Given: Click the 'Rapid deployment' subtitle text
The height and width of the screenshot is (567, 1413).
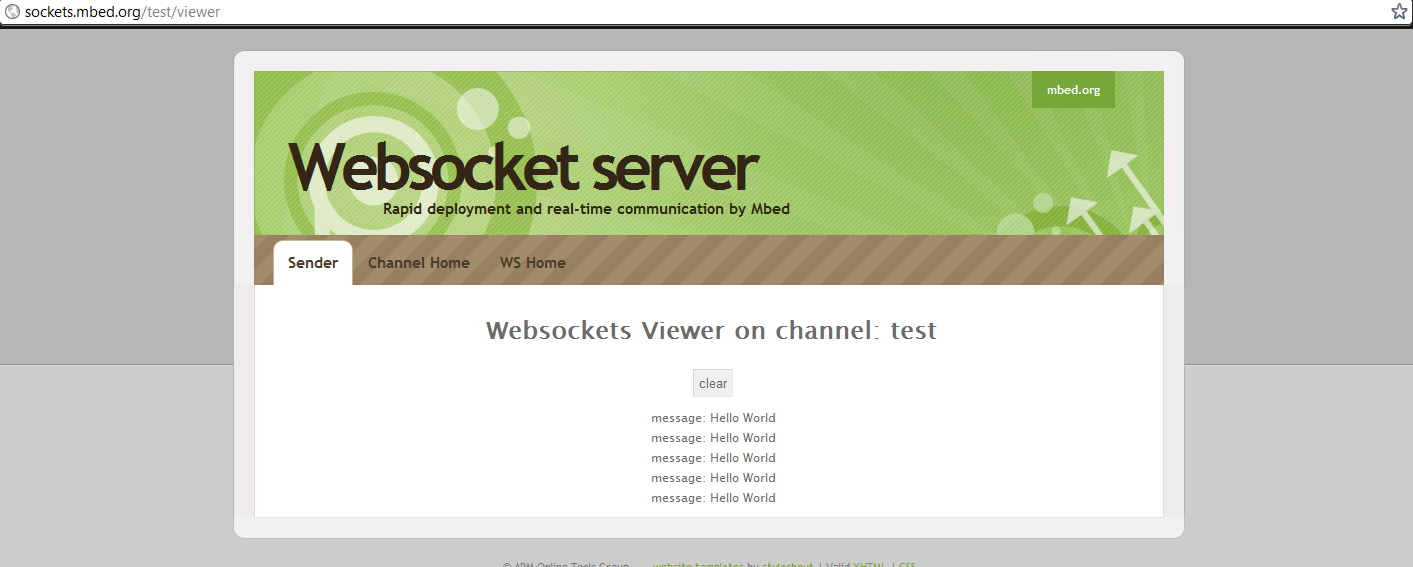Looking at the screenshot, I should [586, 209].
